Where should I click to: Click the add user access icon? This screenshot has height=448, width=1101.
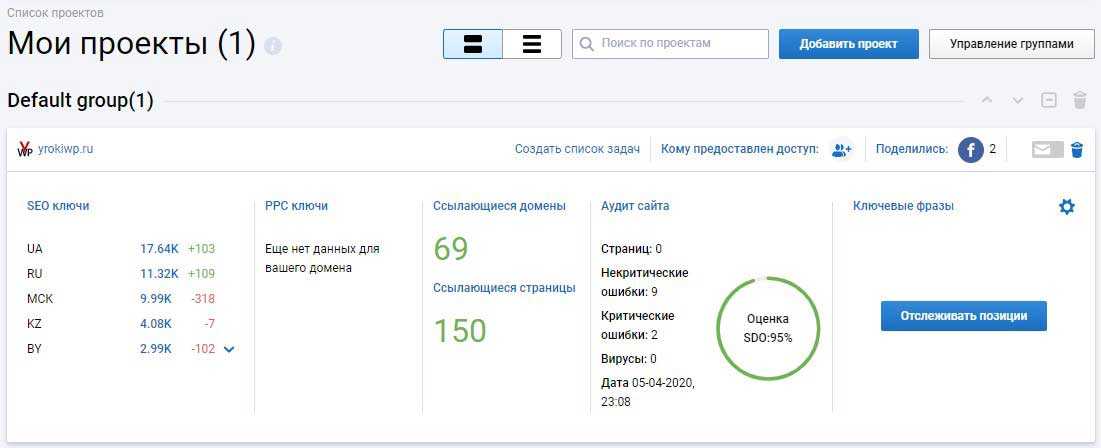coord(841,149)
